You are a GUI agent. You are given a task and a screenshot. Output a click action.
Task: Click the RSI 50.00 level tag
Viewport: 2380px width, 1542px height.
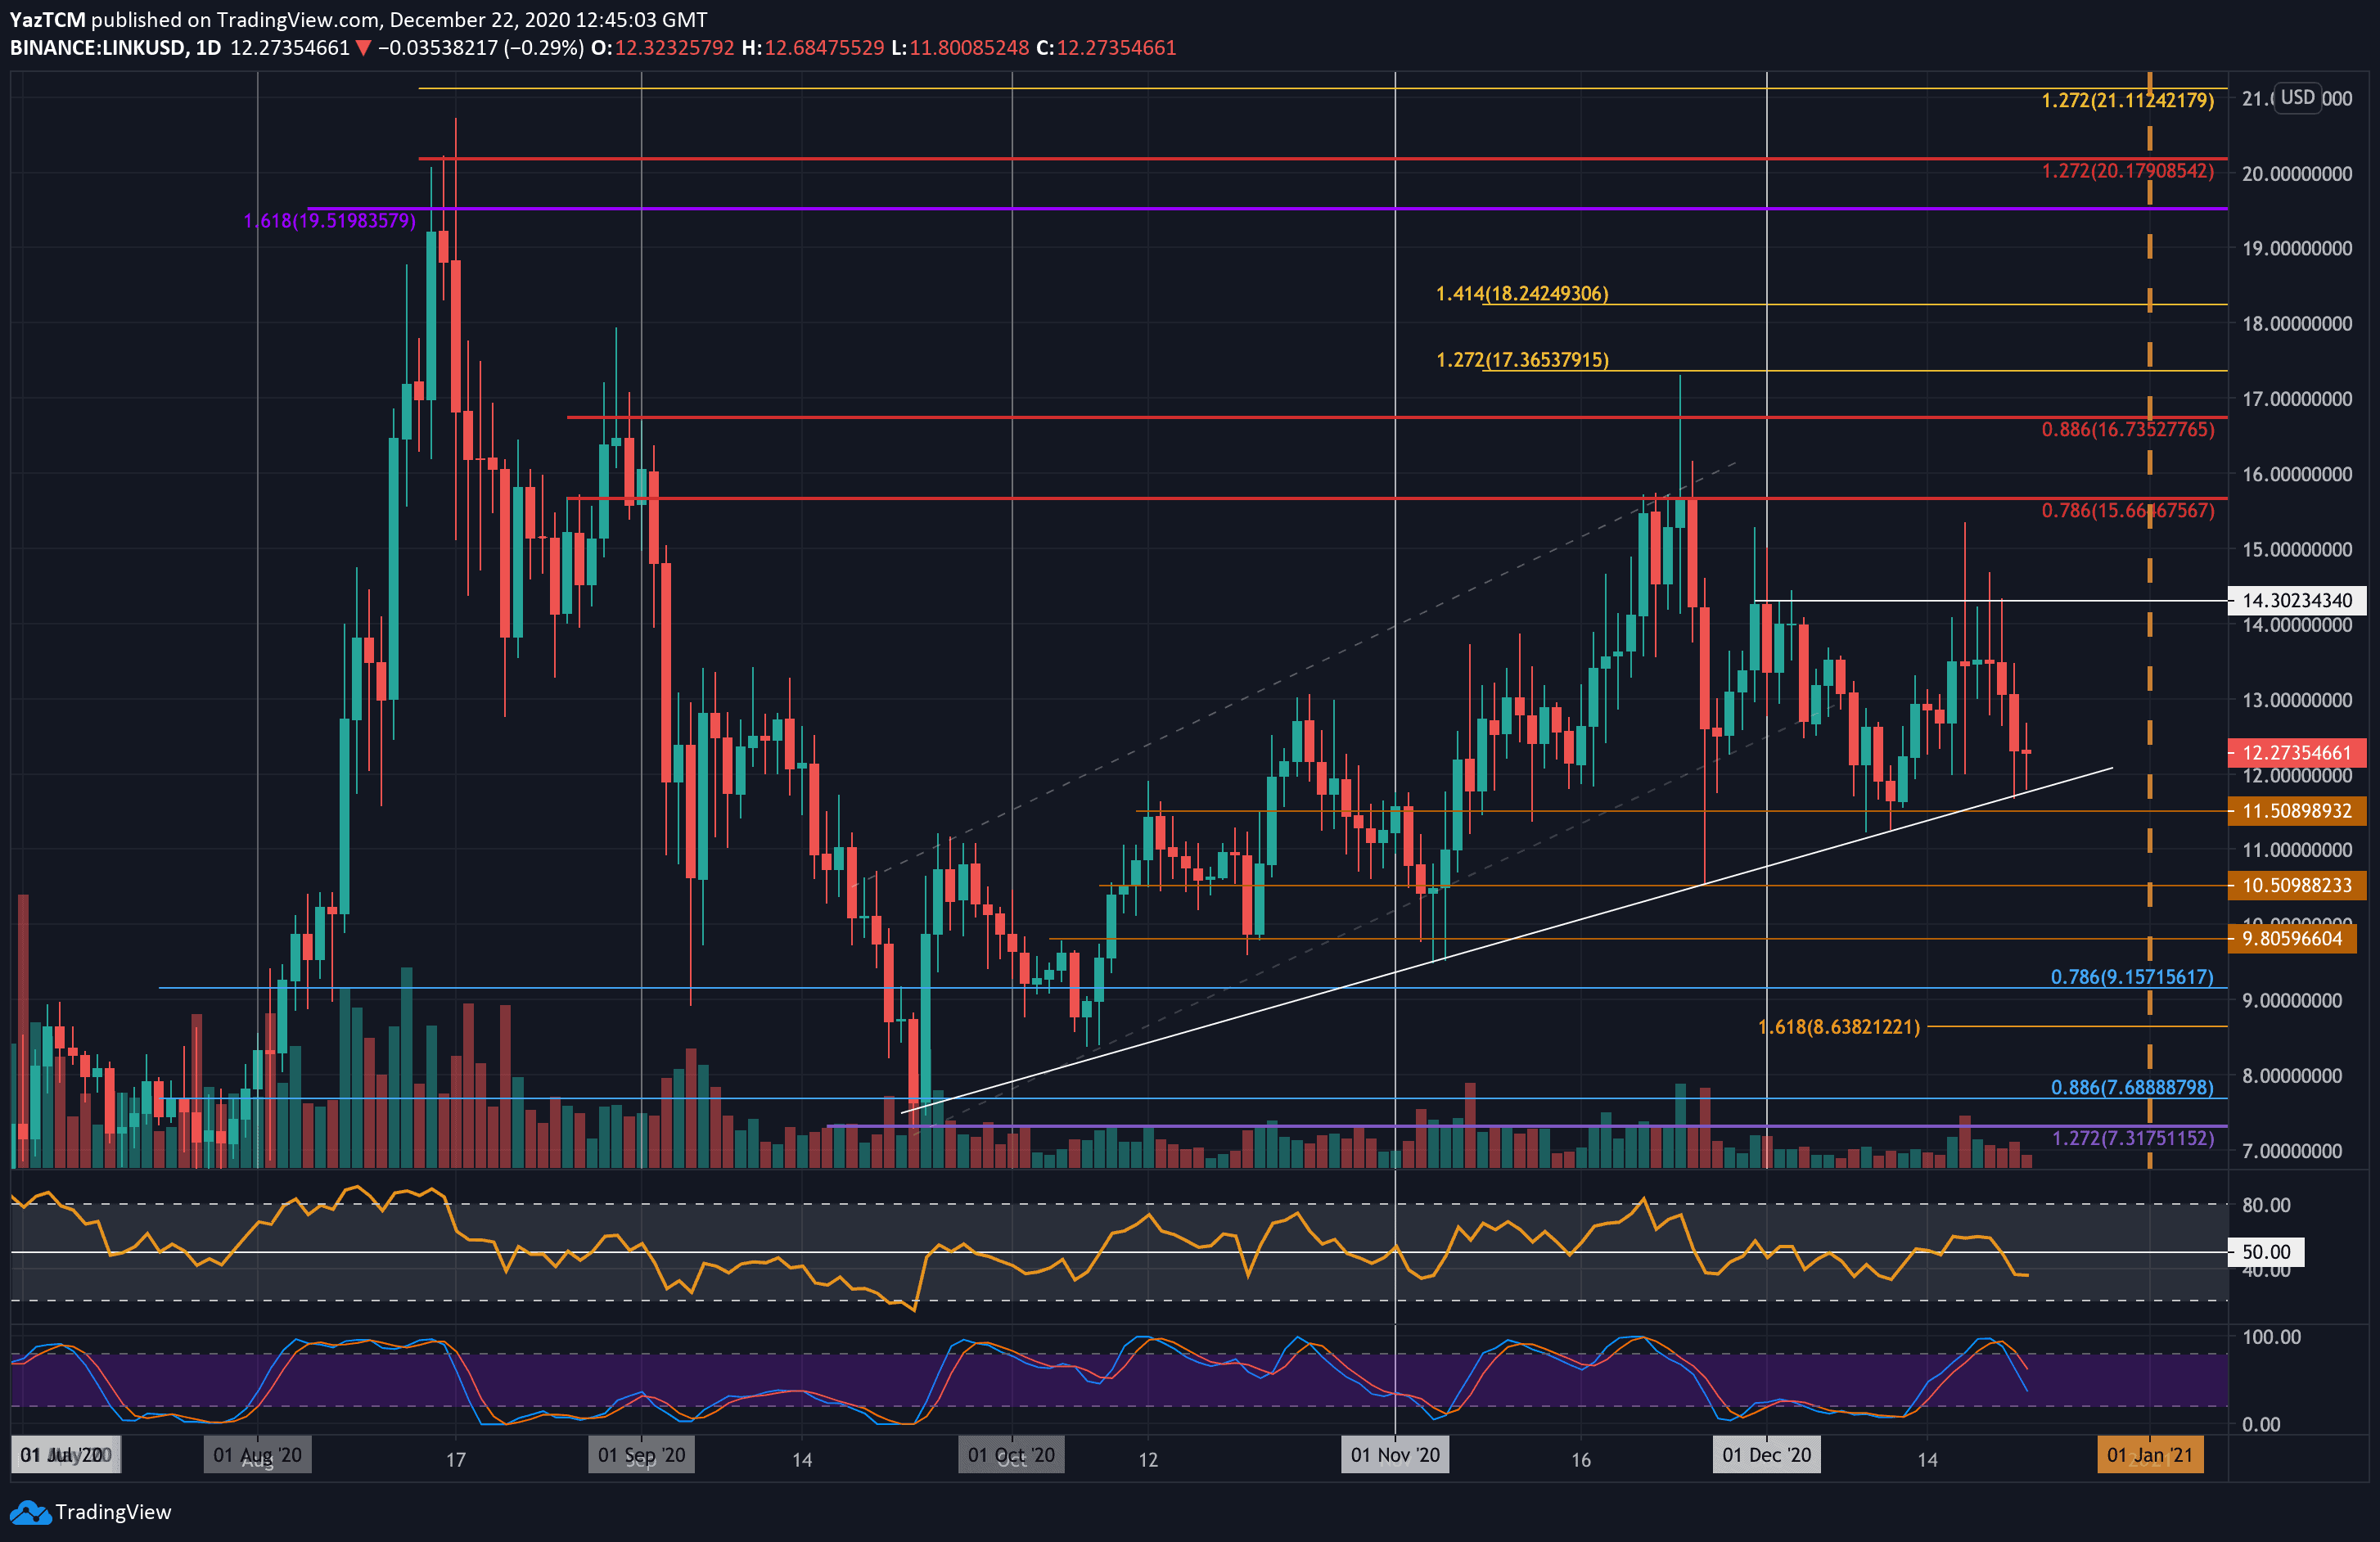coord(2266,1251)
